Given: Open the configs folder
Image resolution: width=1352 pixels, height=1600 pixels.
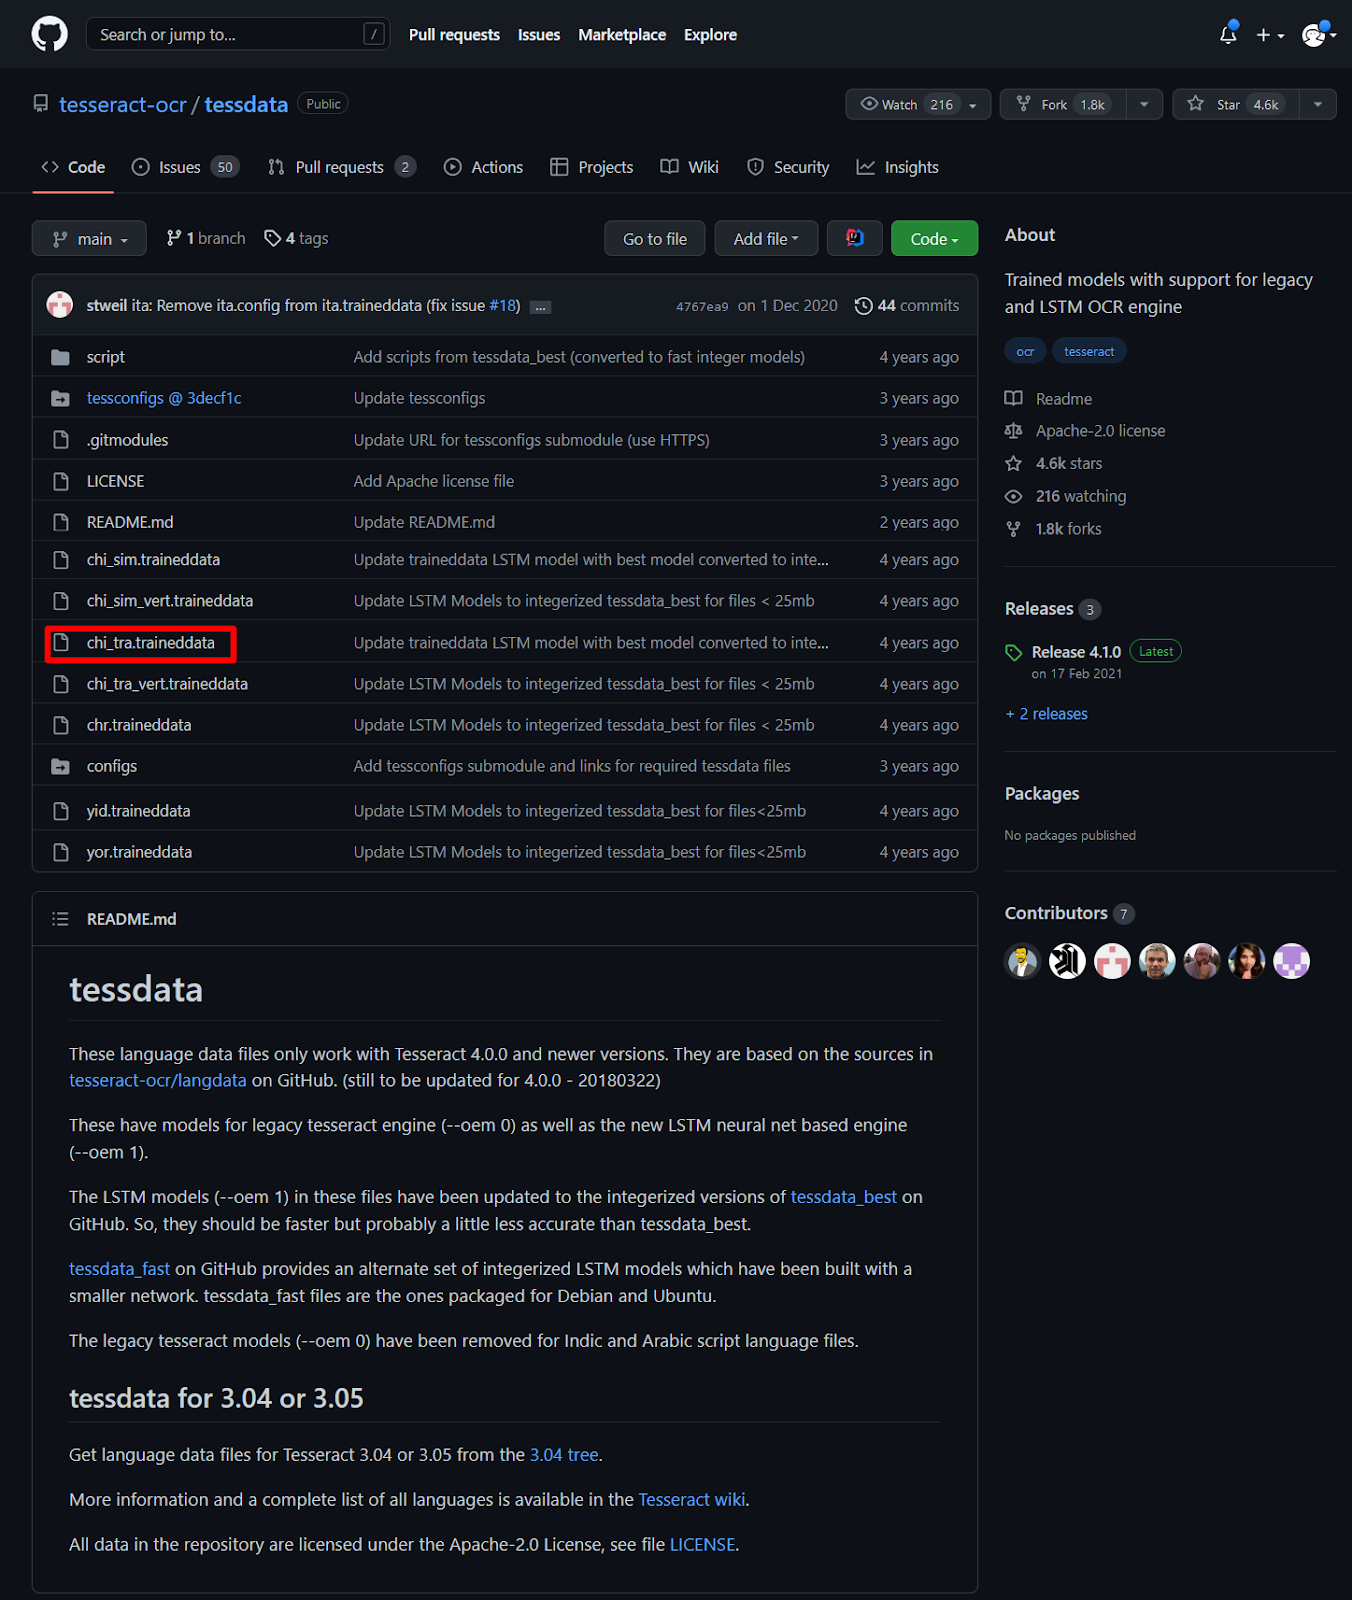Looking at the screenshot, I should click(112, 766).
